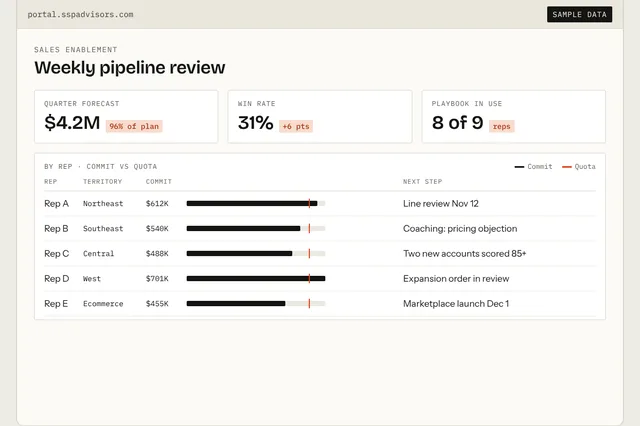640x426 pixels.
Task: Click the SALES ENABLEMENT label
Action: click(76, 49)
